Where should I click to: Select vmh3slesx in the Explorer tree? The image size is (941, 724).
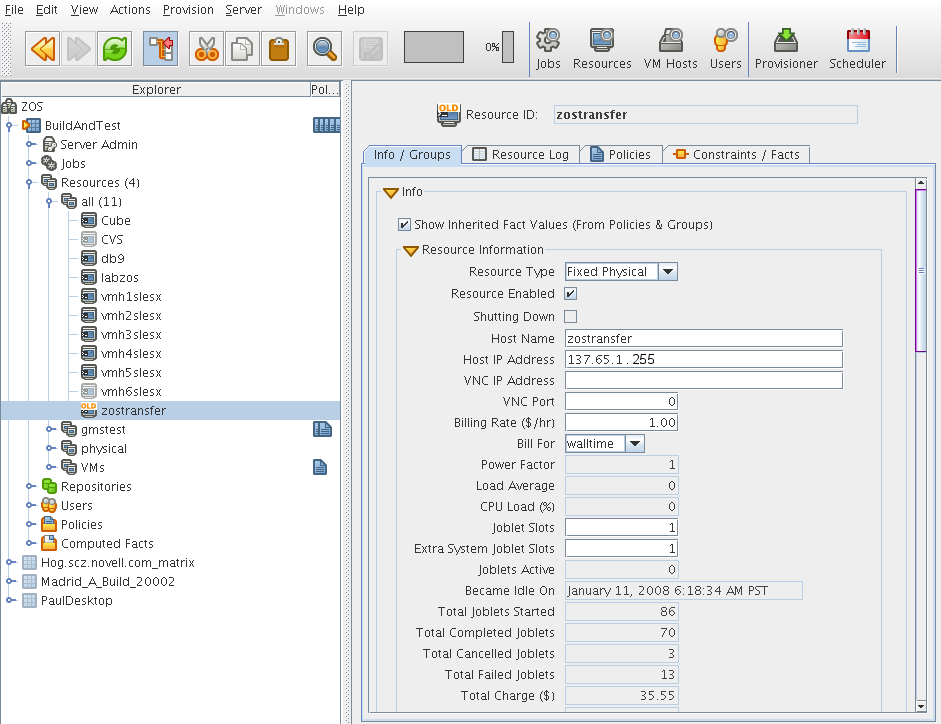tap(130, 335)
